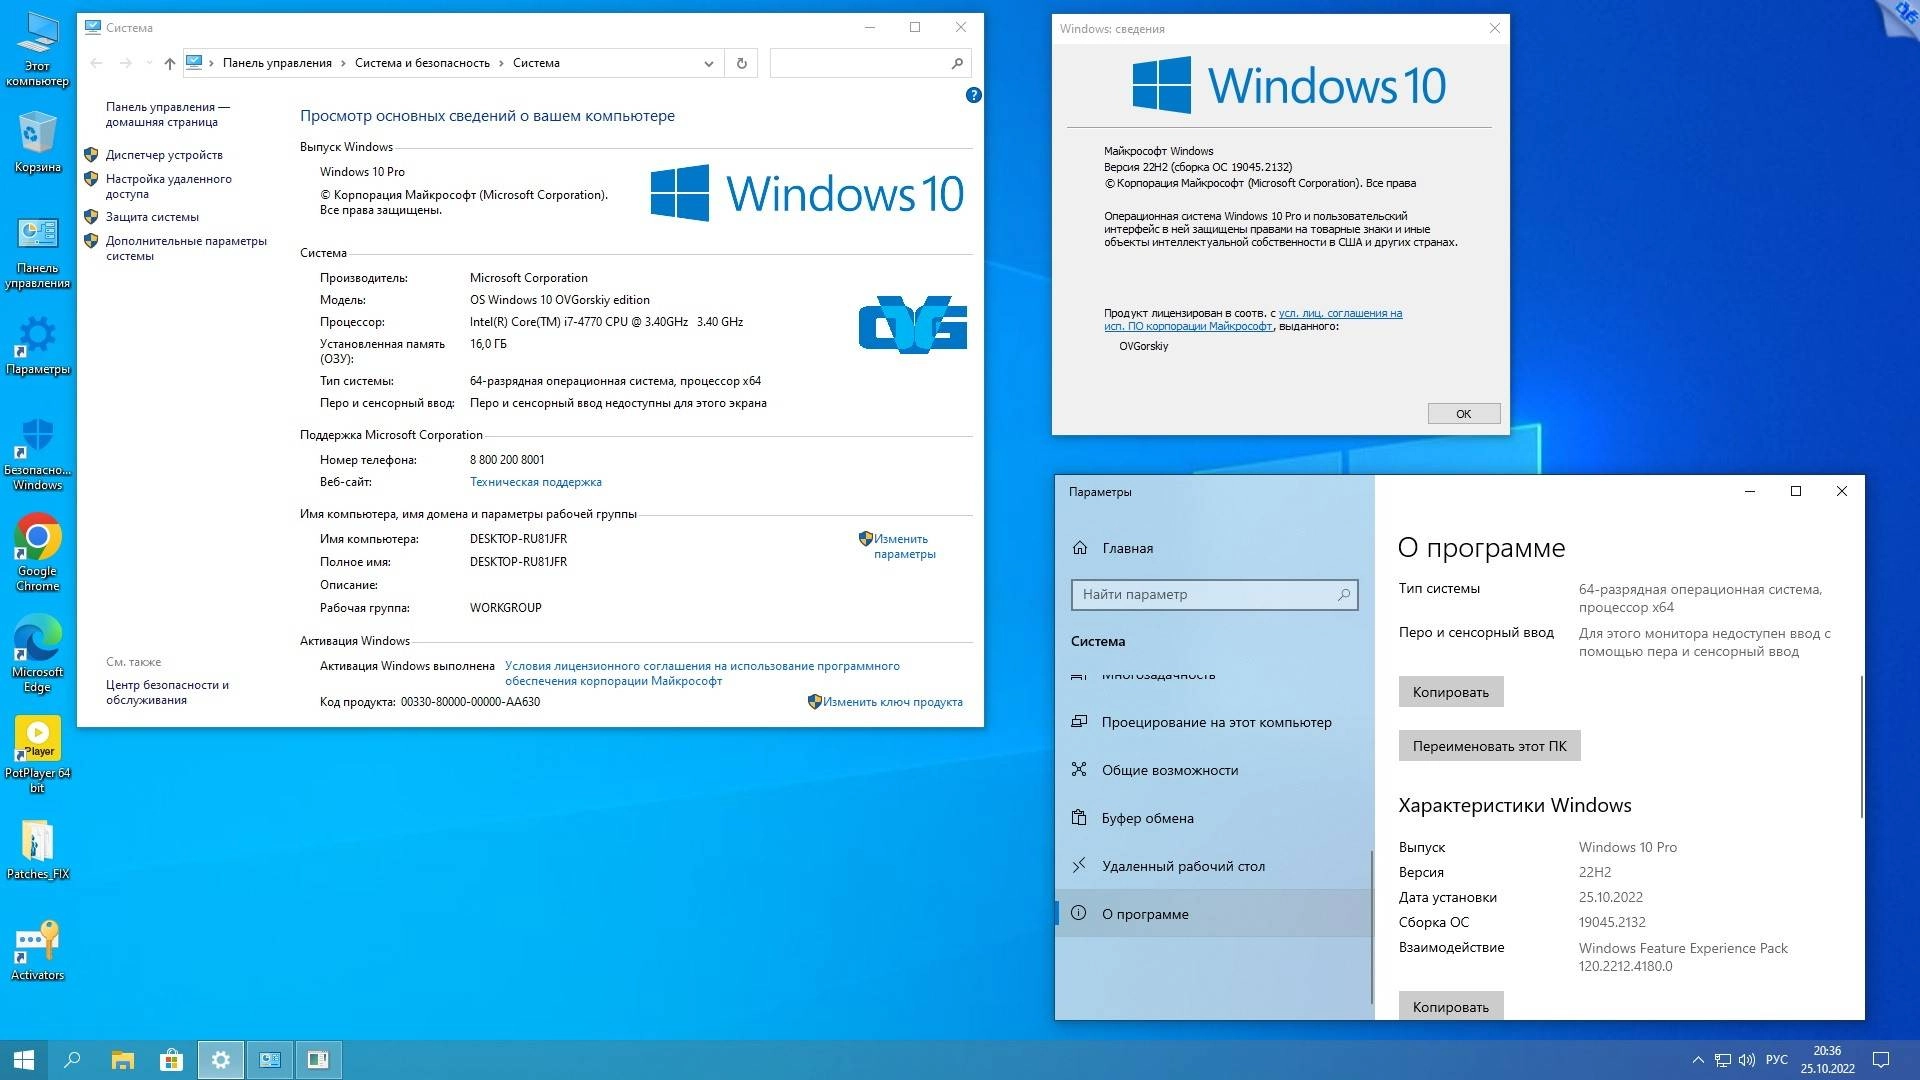Screen dimensions: 1920x1080
Task: Refresh the System control panel page
Action: pyautogui.click(x=741, y=63)
